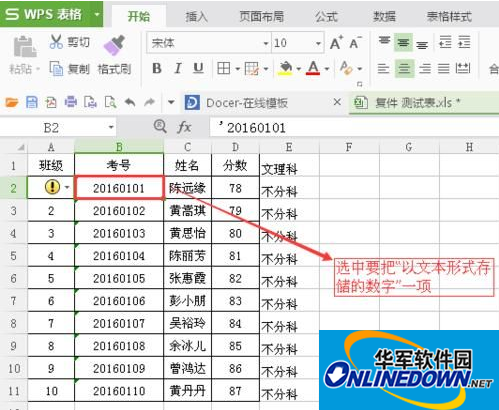Open 公式 ribbon tab
499x410 pixels.
coord(326,16)
